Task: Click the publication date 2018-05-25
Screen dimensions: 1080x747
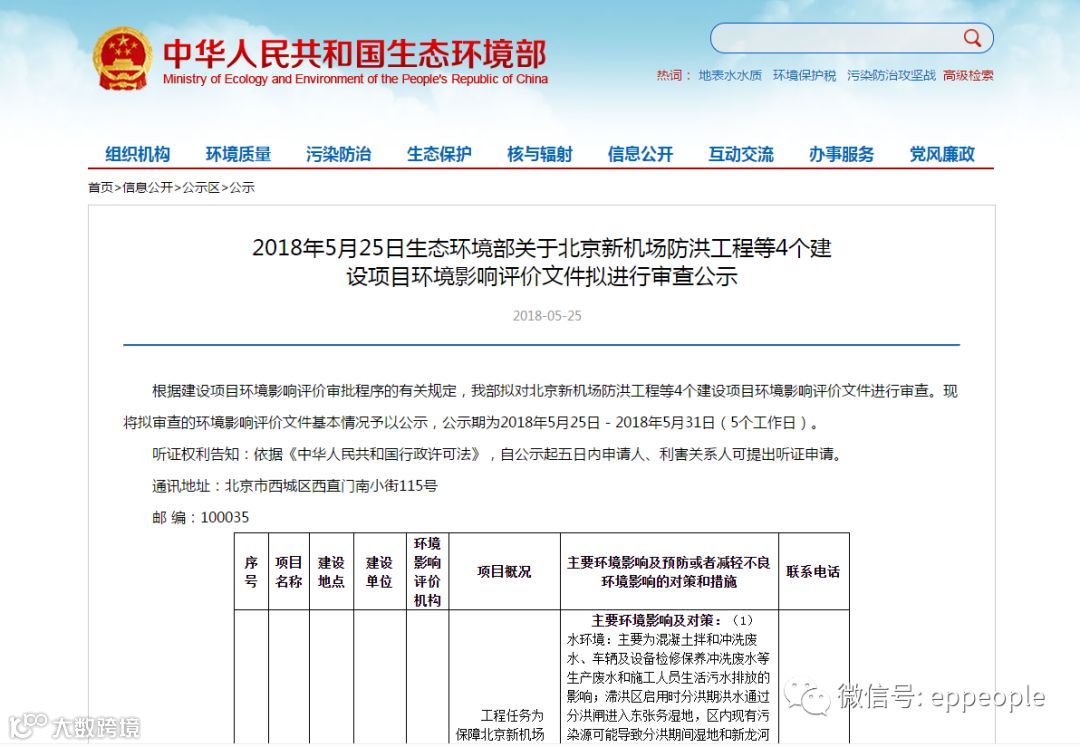Action: pyautogui.click(x=547, y=316)
